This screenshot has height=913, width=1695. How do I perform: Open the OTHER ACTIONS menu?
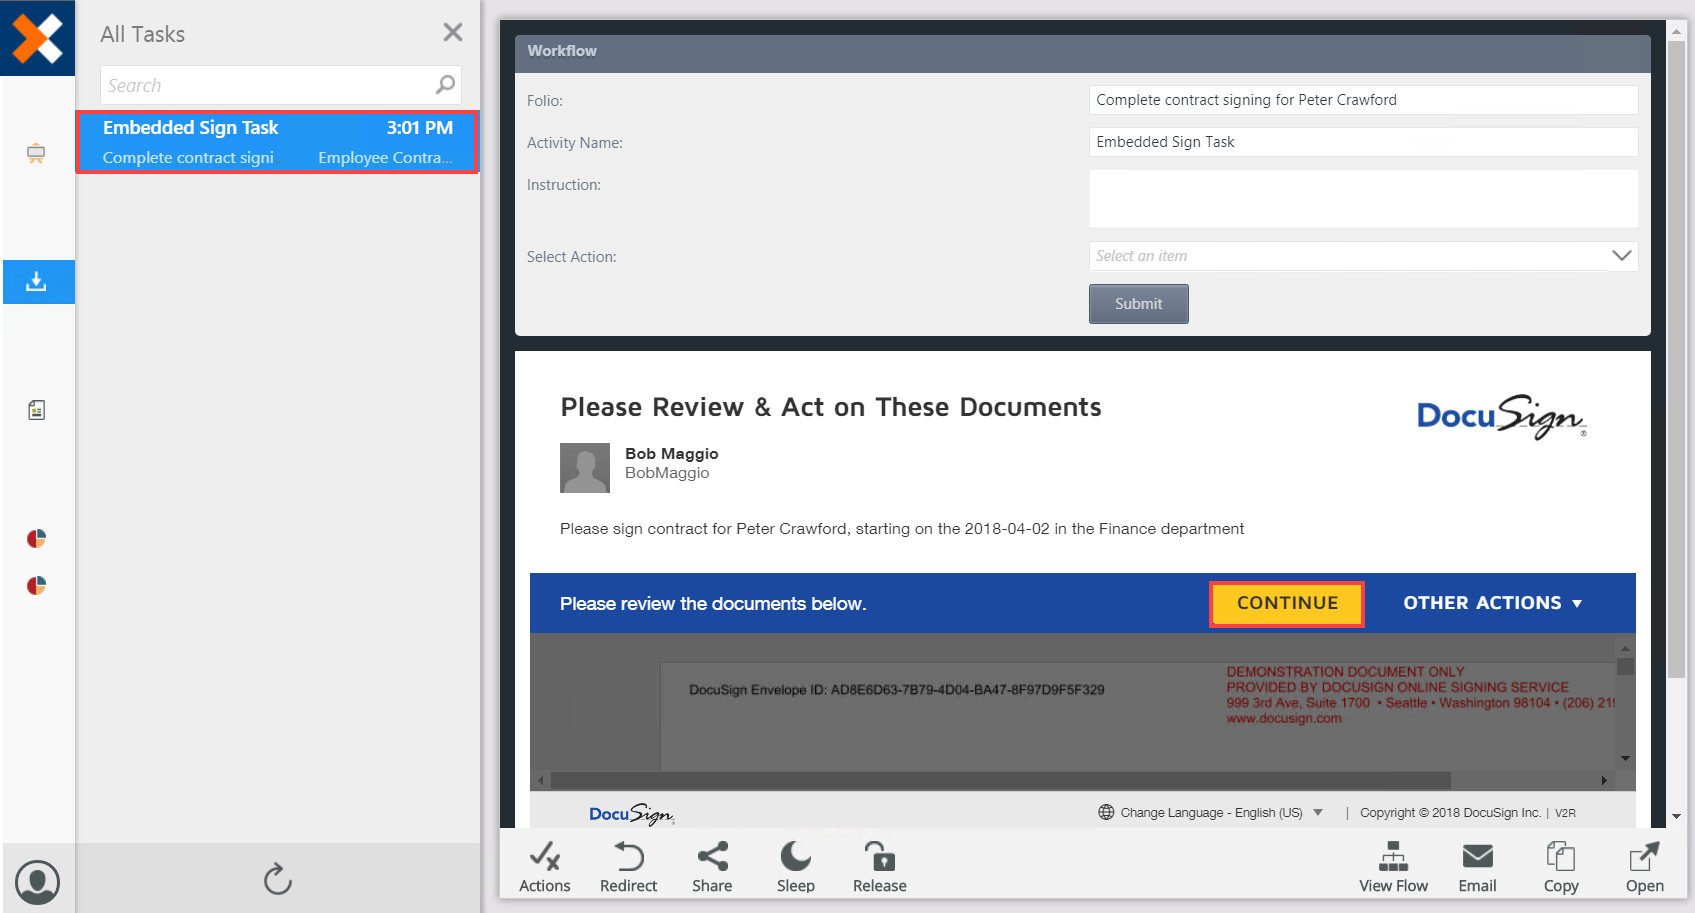click(x=1493, y=603)
